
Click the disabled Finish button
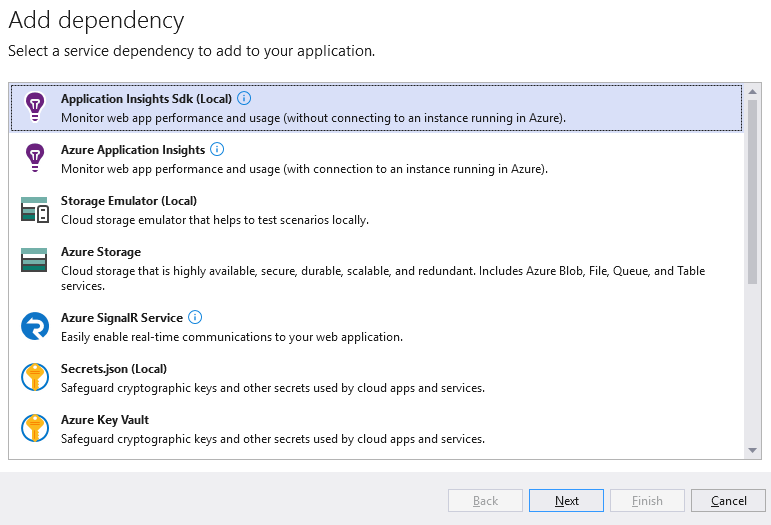click(x=647, y=500)
